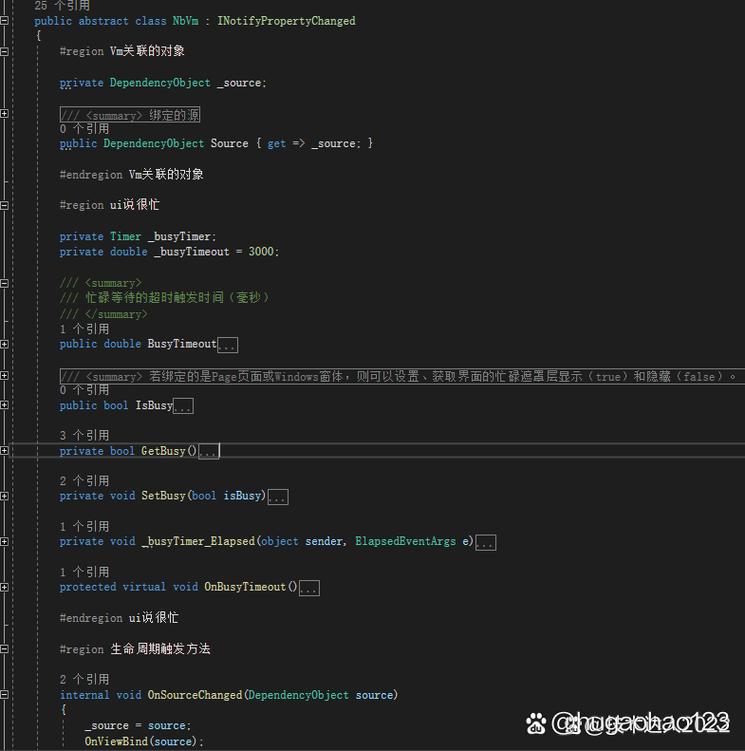745x751 pixels.
Task: Open '1 个引用' CodeLens above BusyTimeout
Action: tap(84, 329)
